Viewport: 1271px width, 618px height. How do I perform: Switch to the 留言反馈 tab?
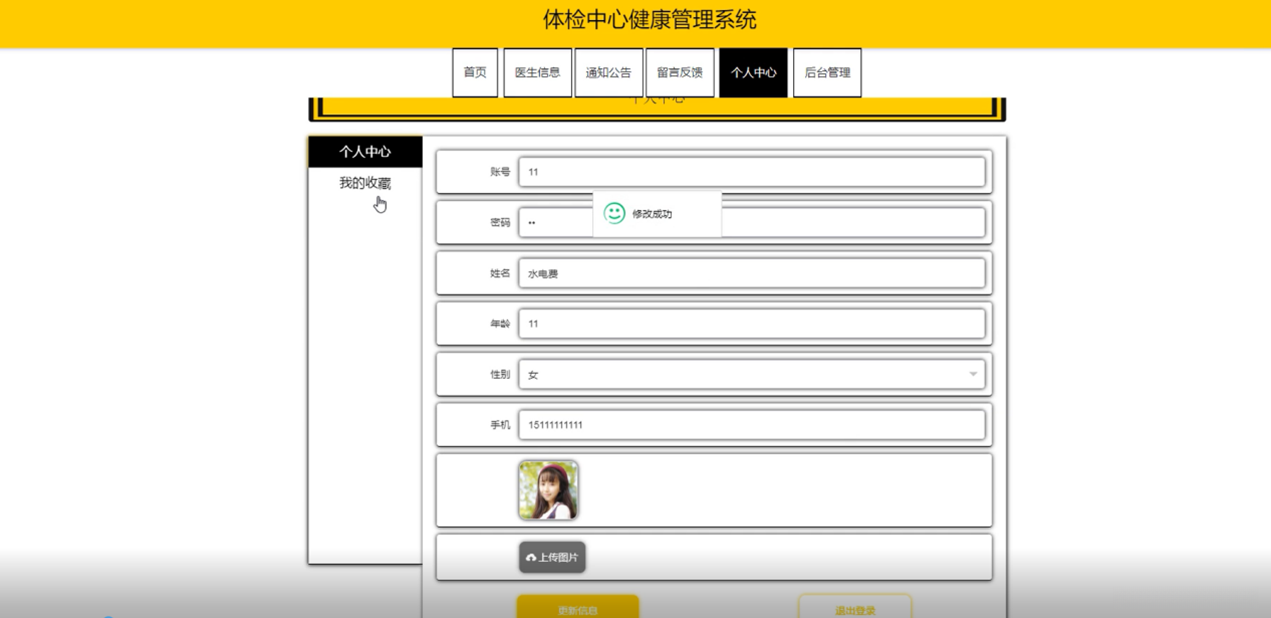pyautogui.click(x=680, y=73)
